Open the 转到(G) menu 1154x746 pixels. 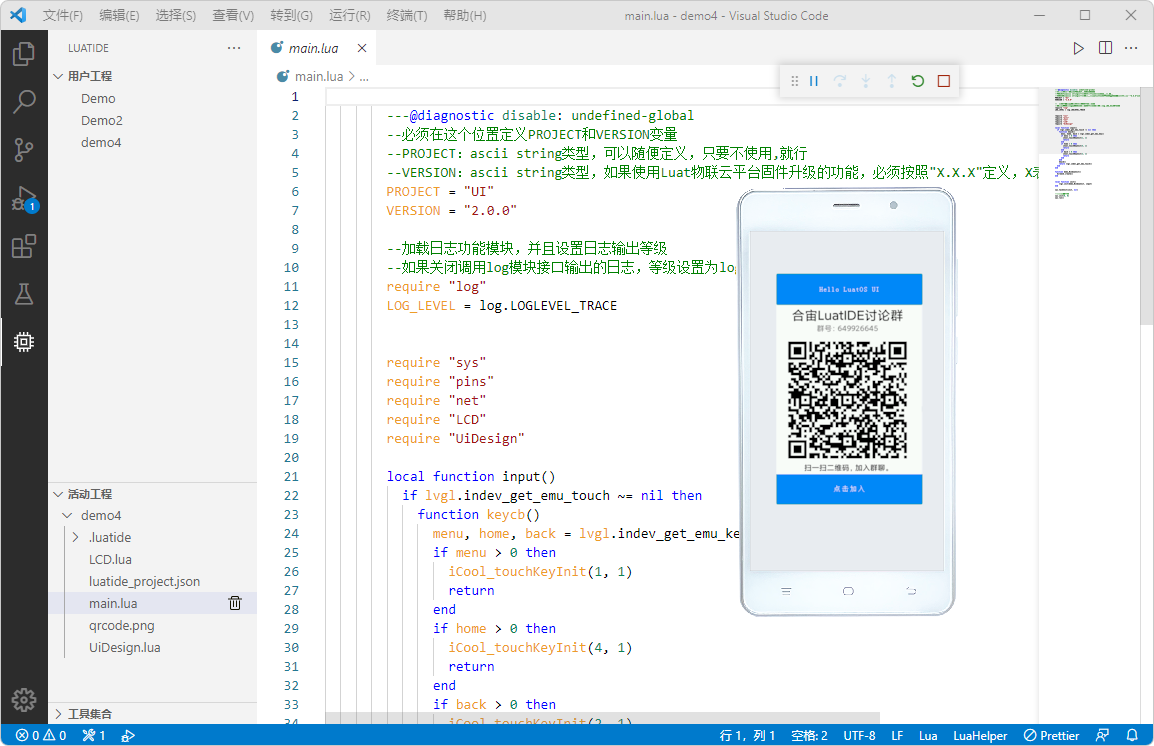(291, 15)
